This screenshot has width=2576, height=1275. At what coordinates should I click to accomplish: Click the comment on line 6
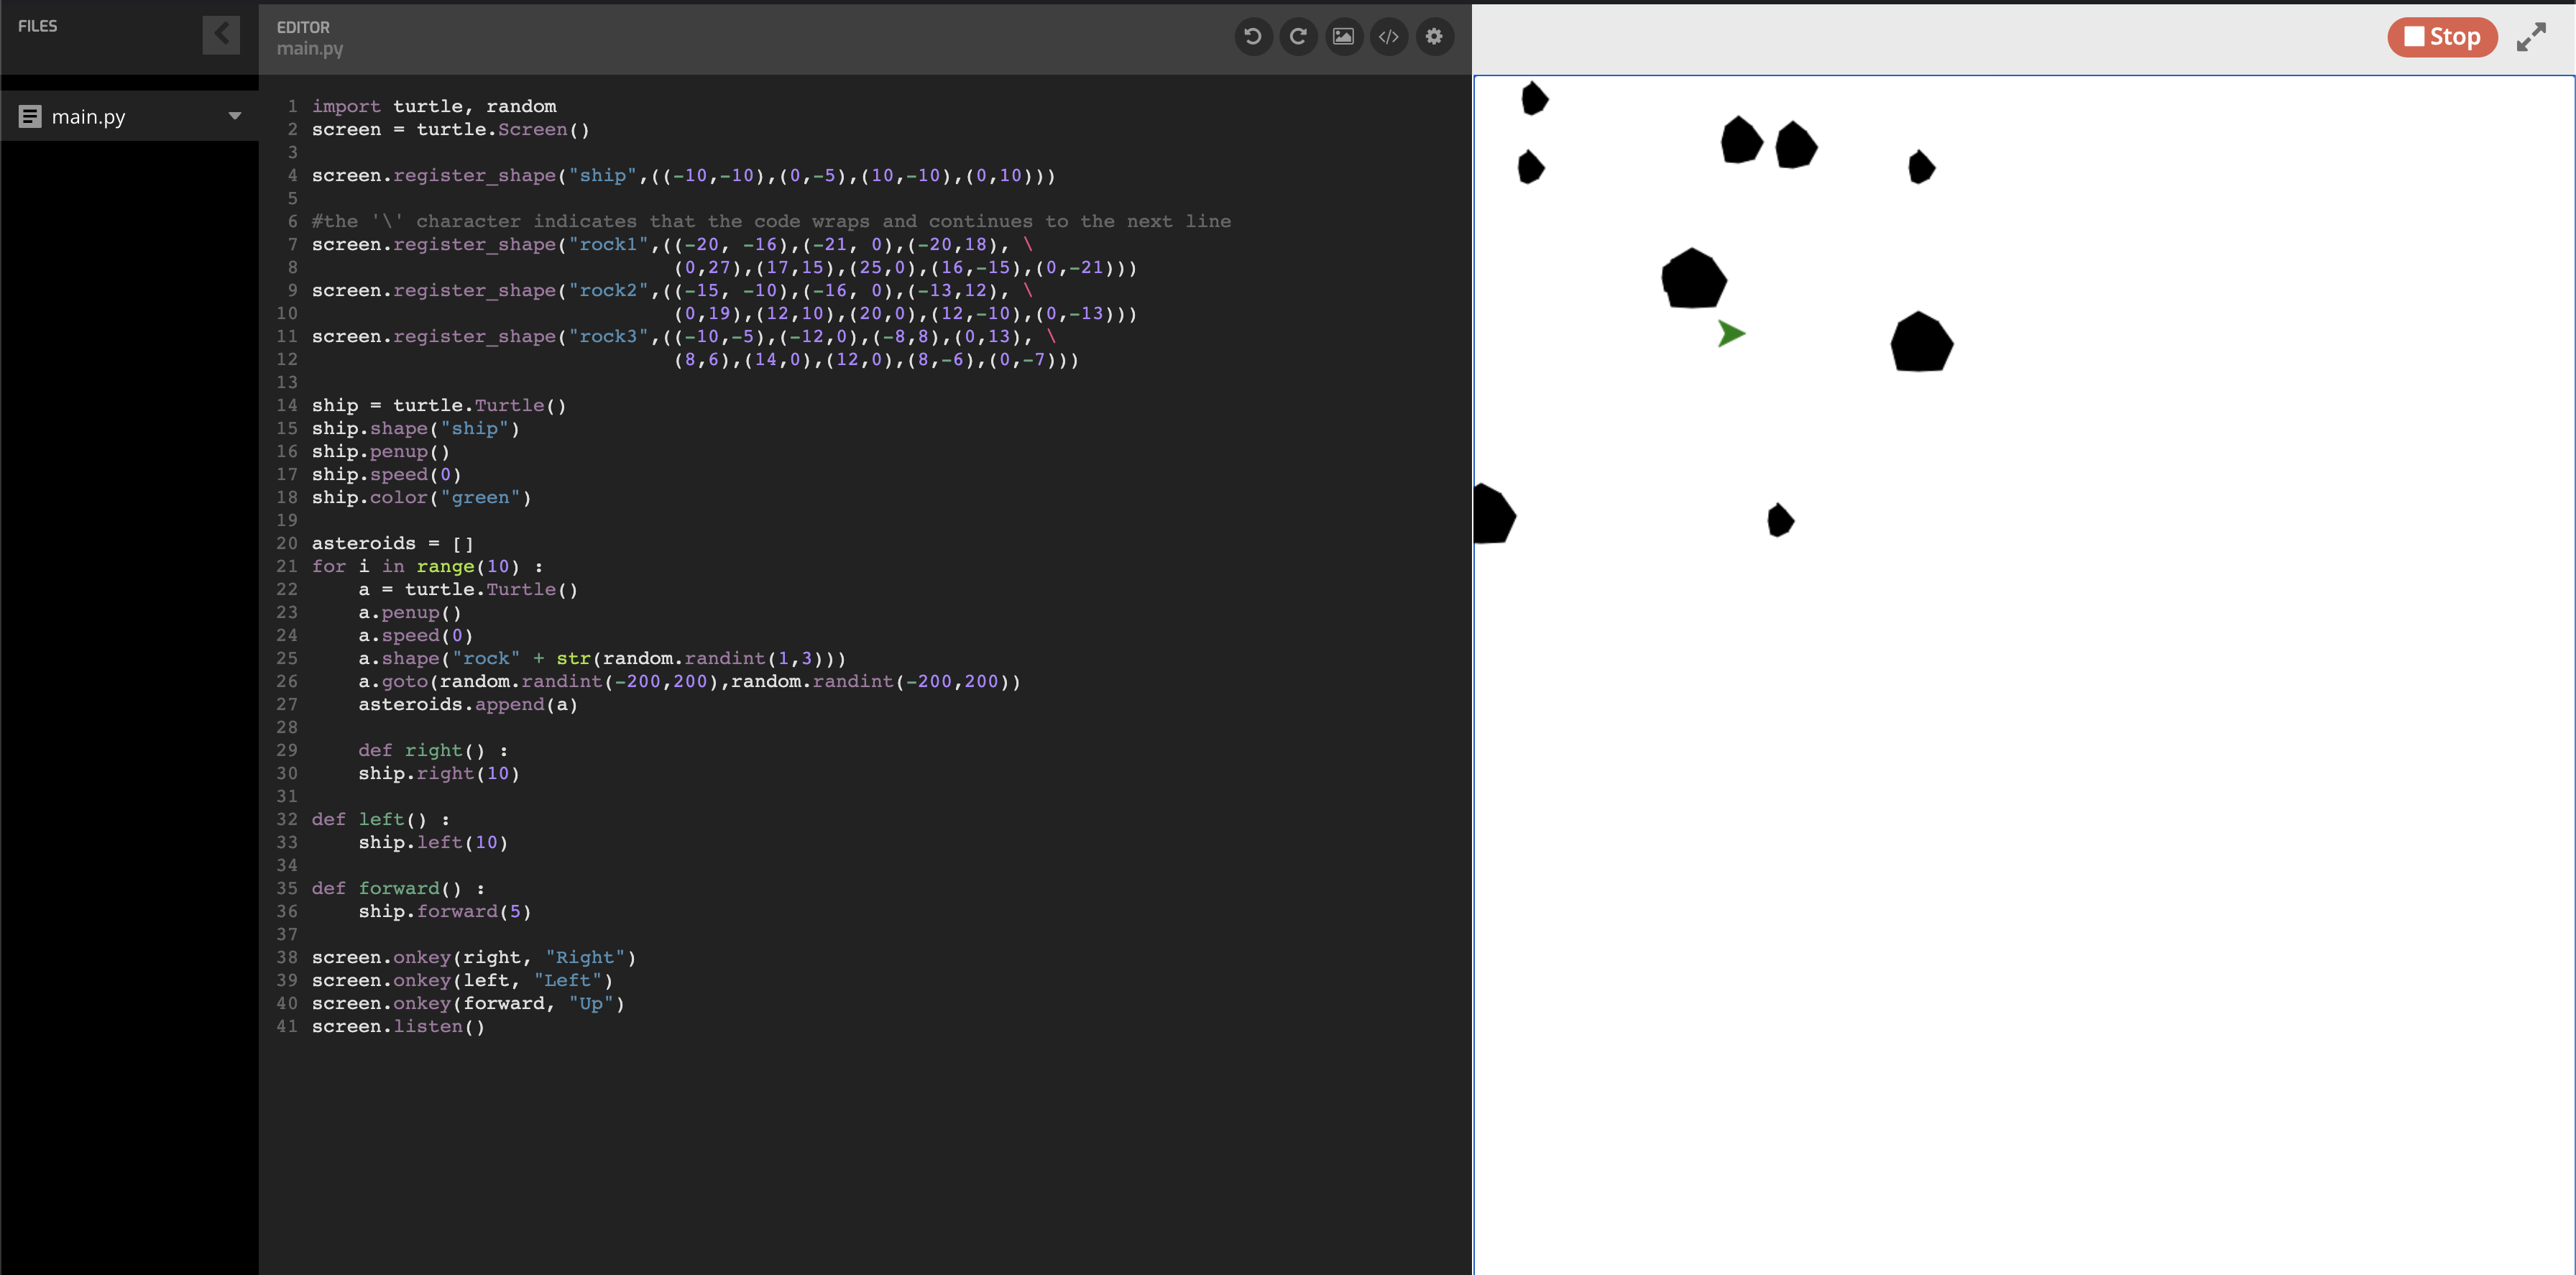click(x=771, y=221)
